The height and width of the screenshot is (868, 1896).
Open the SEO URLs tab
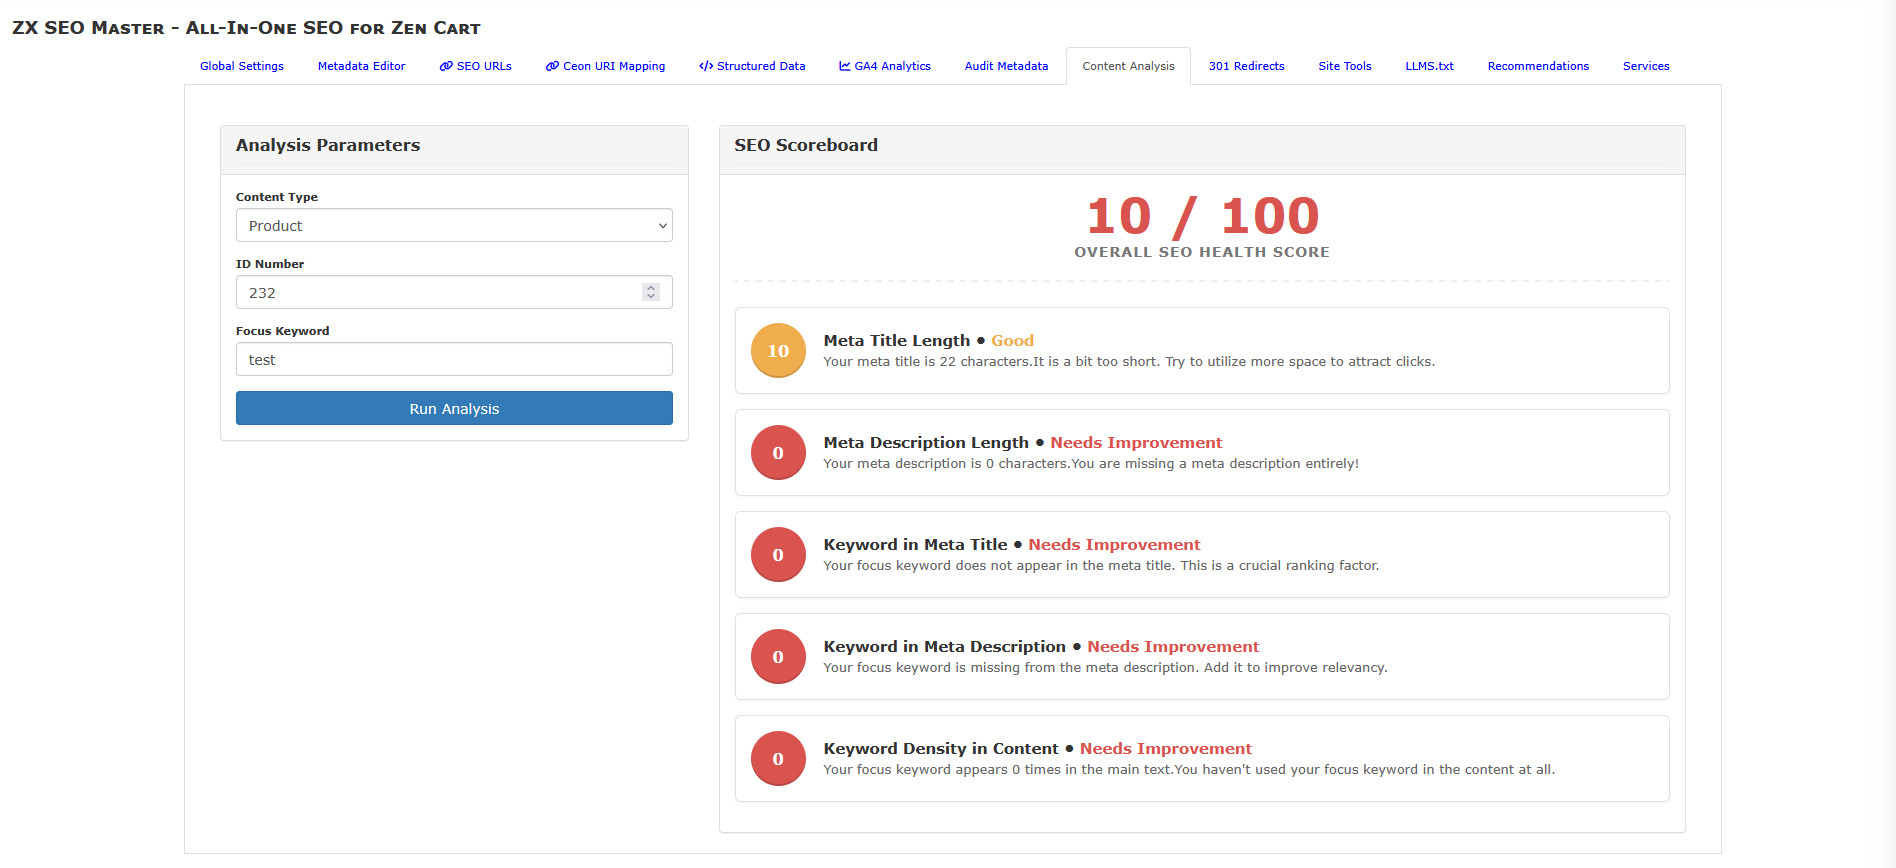click(475, 66)
